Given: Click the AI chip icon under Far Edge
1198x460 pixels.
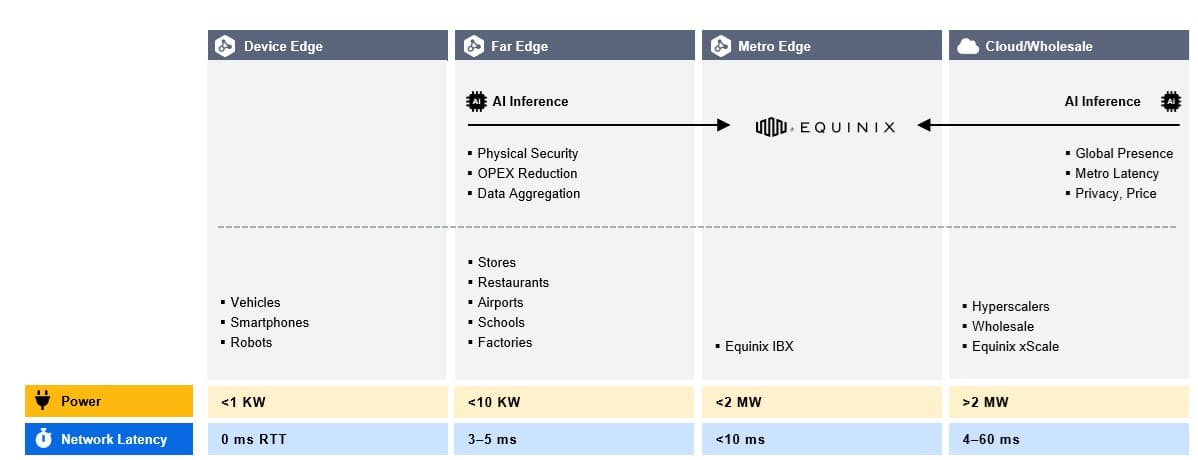Looking at the screenshot, I should [x=476, y=101].
